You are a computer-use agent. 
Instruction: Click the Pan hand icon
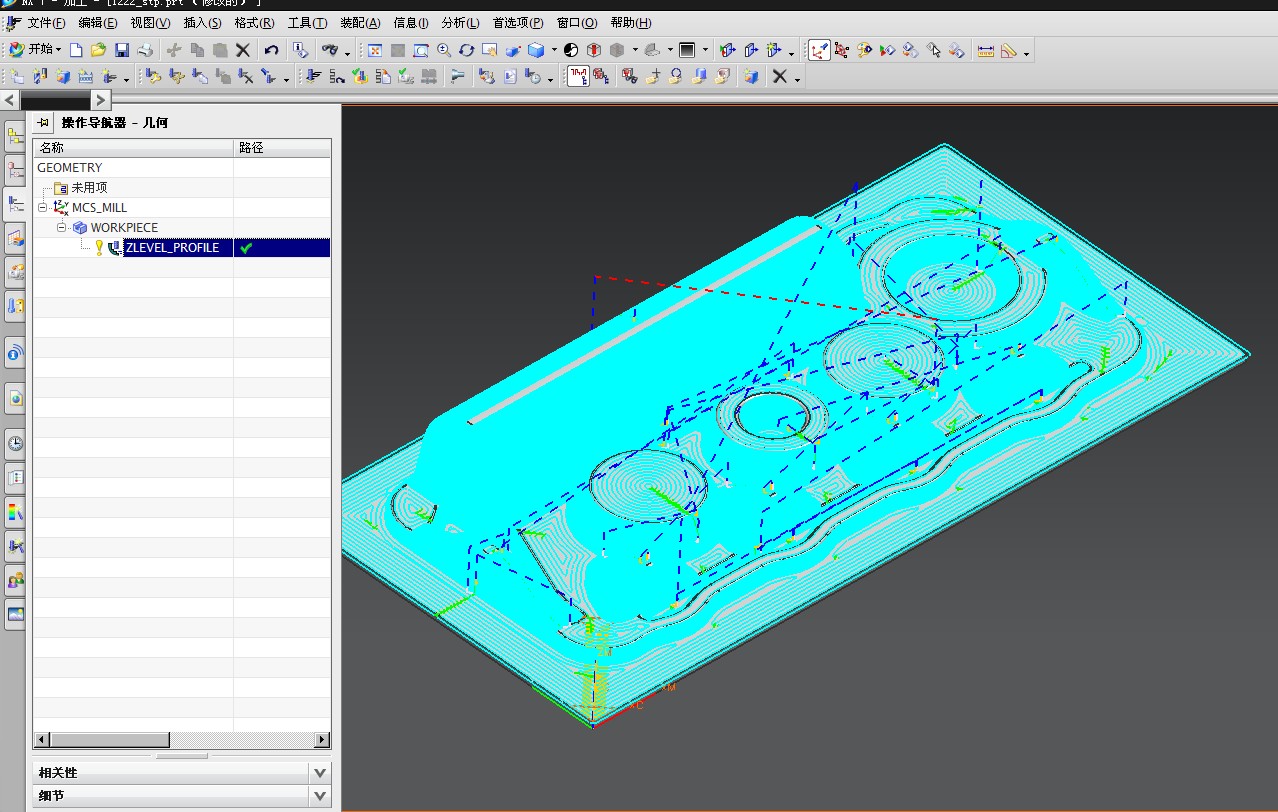pyautogui.click(x=489, y=49)
